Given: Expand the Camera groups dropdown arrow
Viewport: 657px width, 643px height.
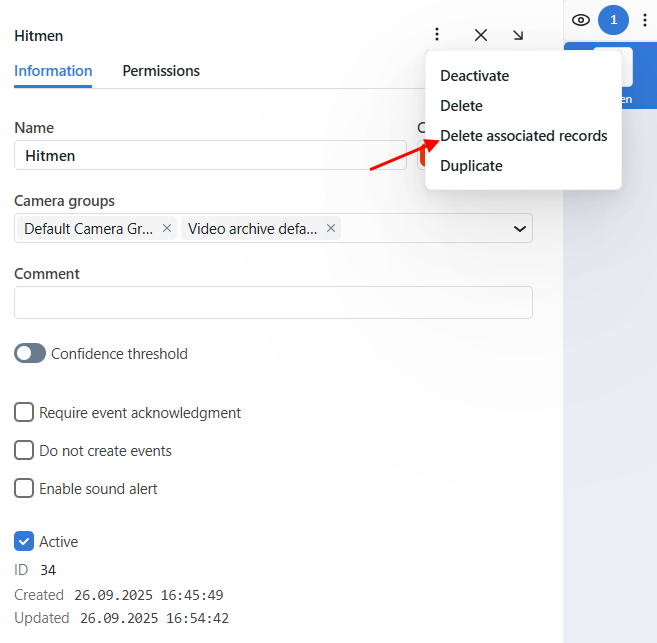Looking at the screenshot, I should click(x=520, y=228).
